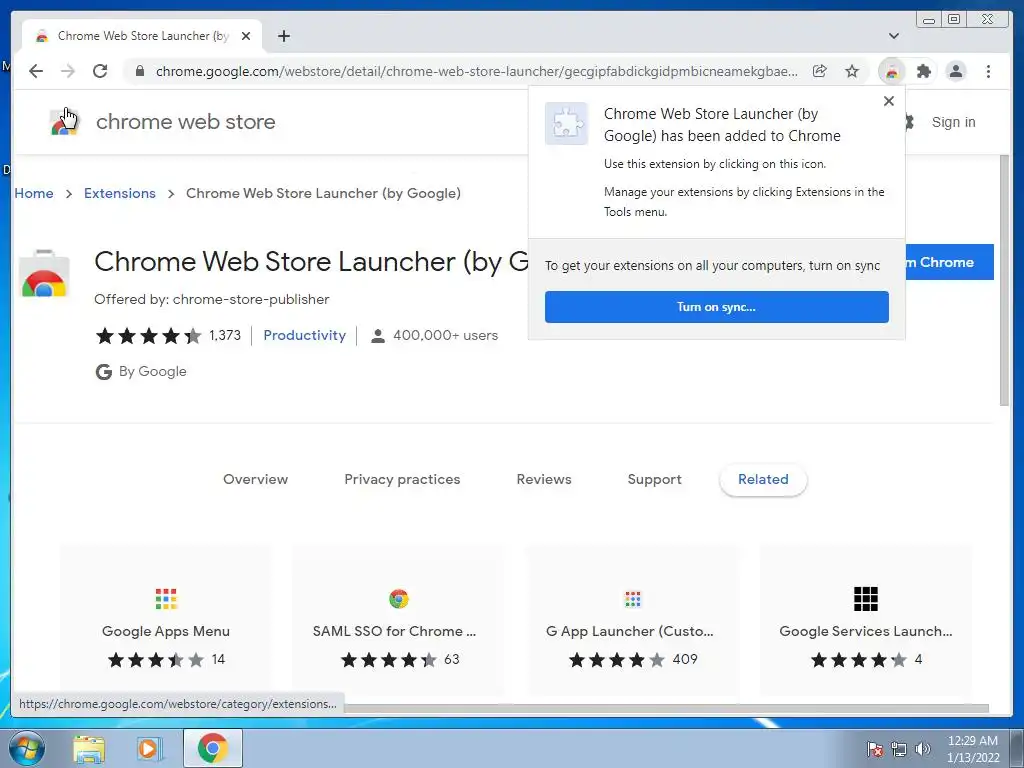Go to Extensions breadcrumb
The image size is (1024, 768).
120,193
